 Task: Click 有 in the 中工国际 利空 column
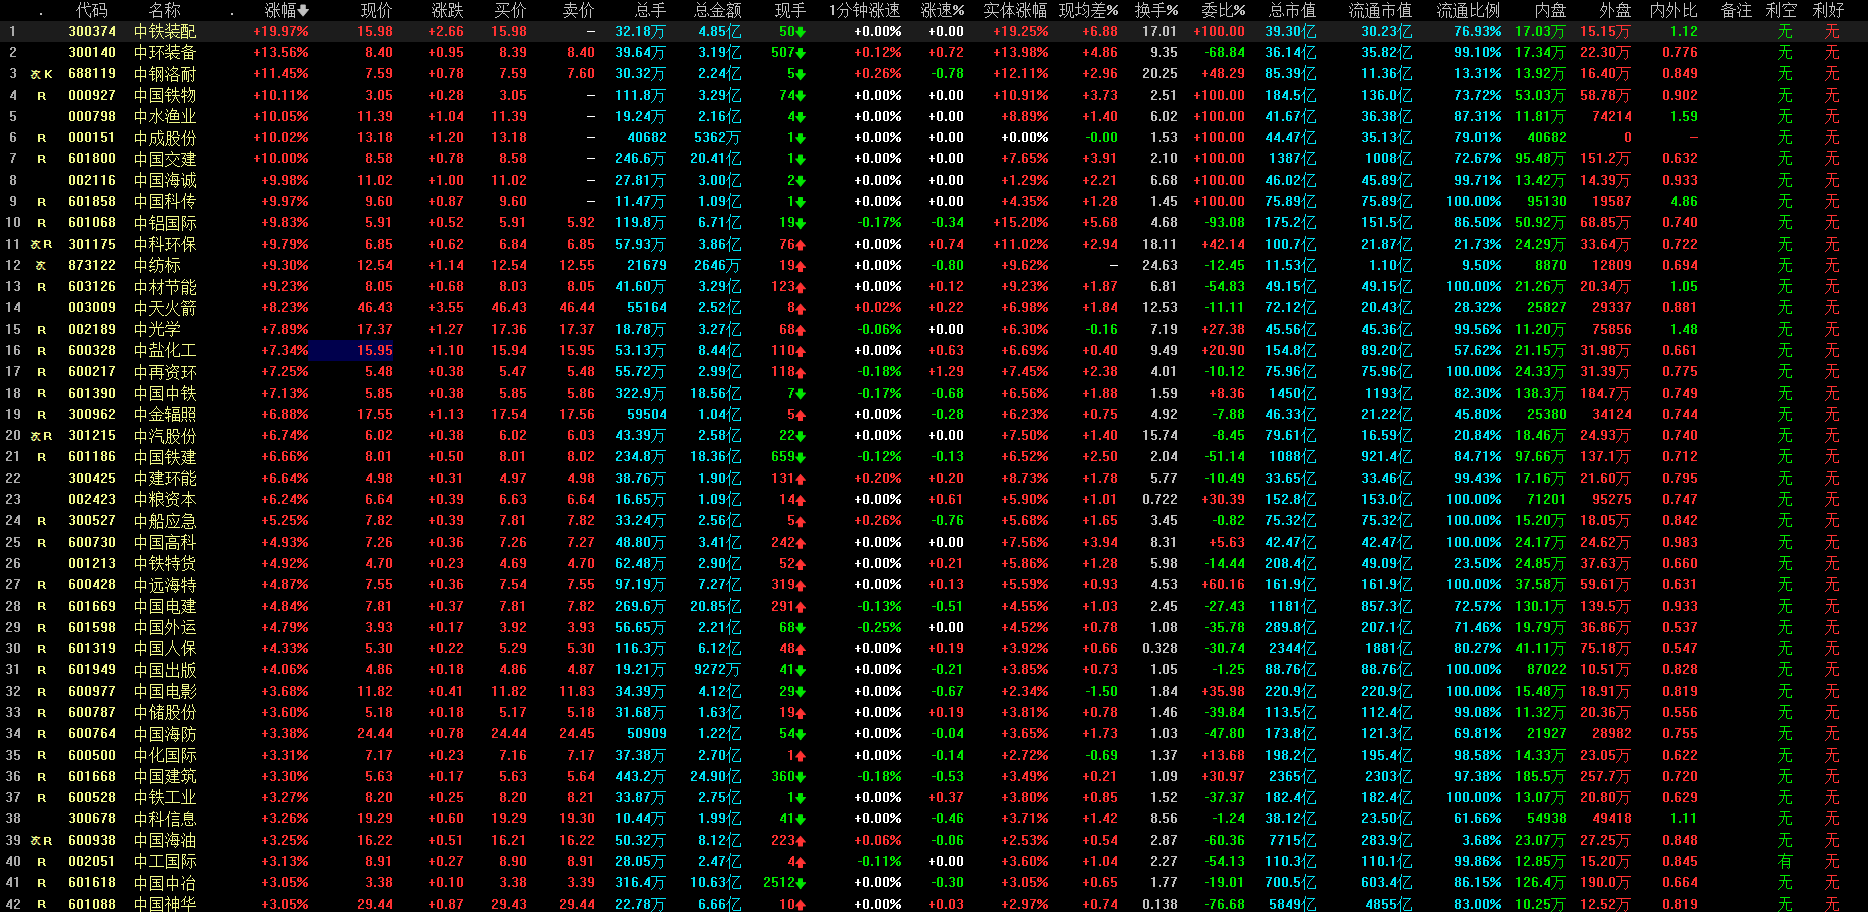pyautogui.click(x=1785, y=861)
